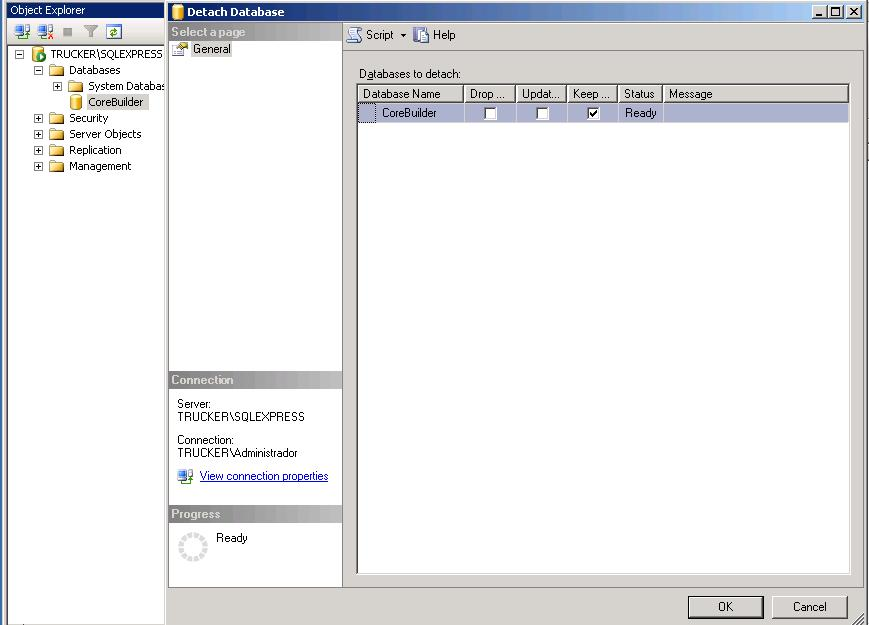Click the Refresh icon in Object Explorer
The image size is (869, 625).
[114, 32]
